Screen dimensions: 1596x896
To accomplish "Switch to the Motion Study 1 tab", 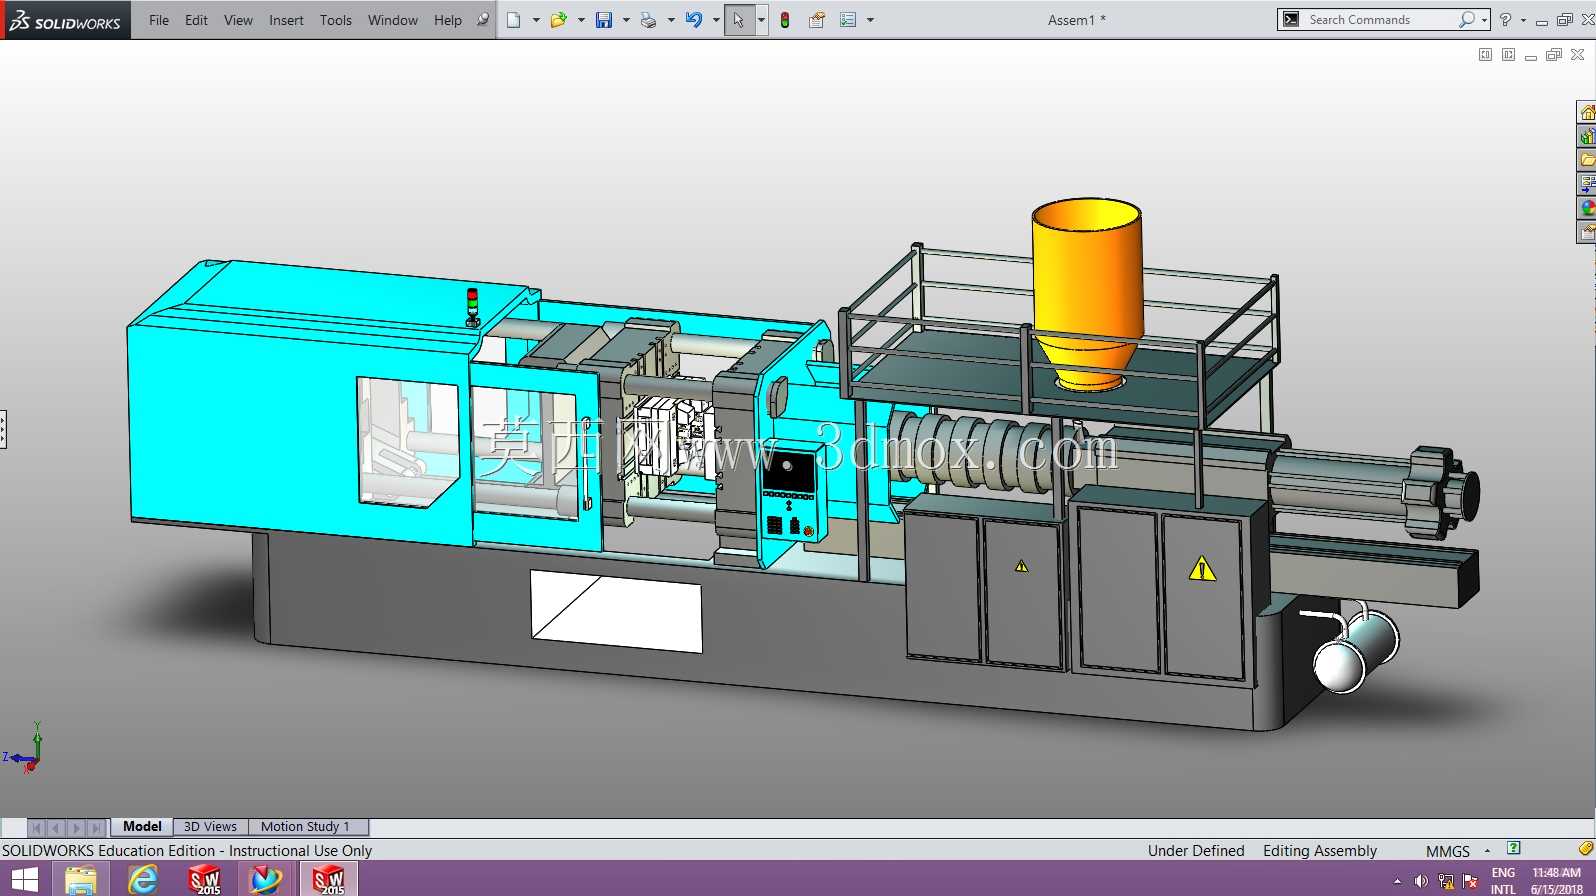I will 305,827.
